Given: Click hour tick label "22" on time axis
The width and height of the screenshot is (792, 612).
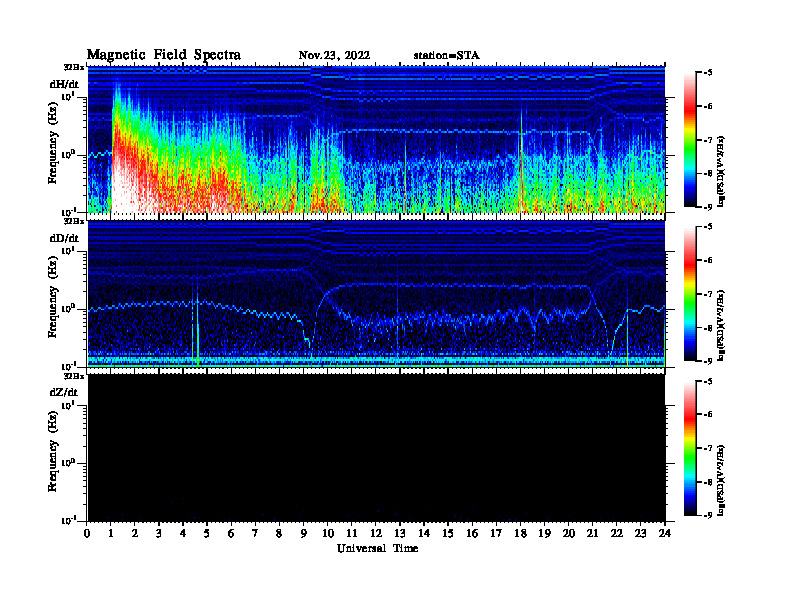Looking at the screenshot, I should pos(616,533).
